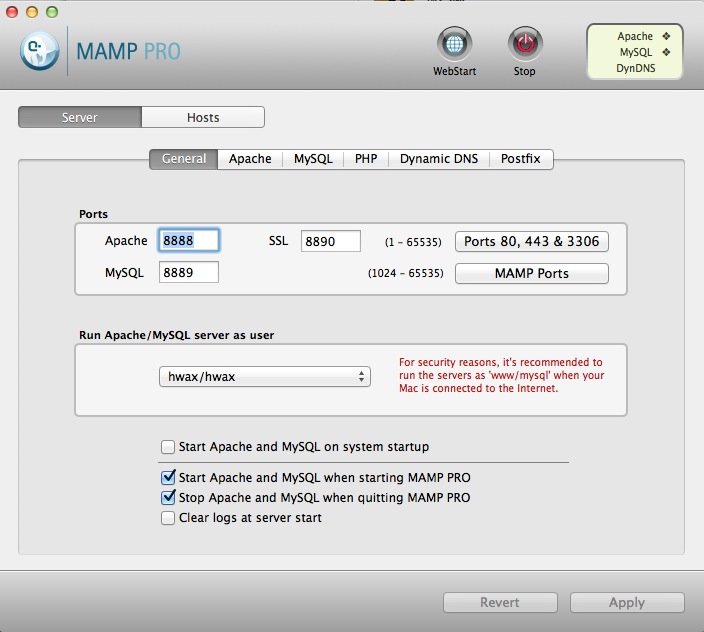Click the Apache status indicator diamond

pyautogui.click(x=666, y=36)
